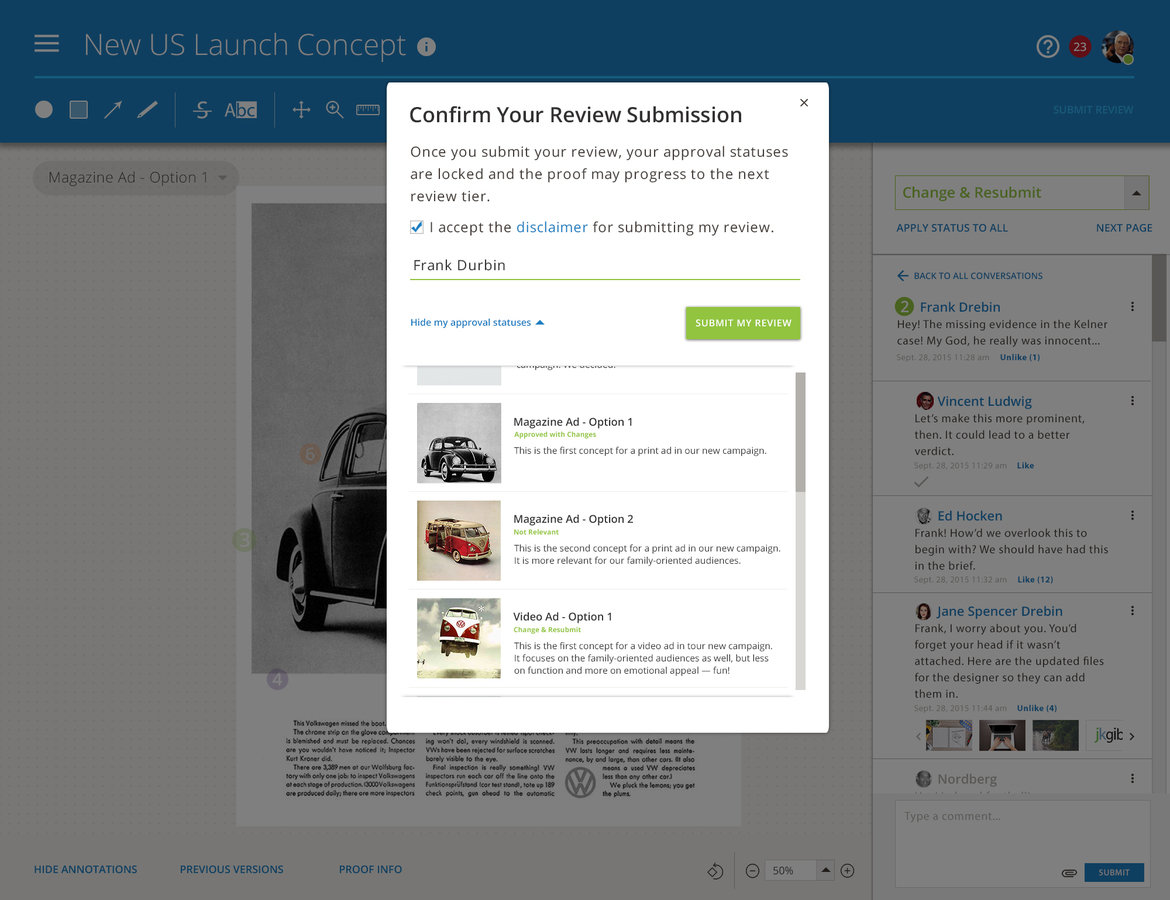Click Like (12) on Ed Hocken comment

1035,580
